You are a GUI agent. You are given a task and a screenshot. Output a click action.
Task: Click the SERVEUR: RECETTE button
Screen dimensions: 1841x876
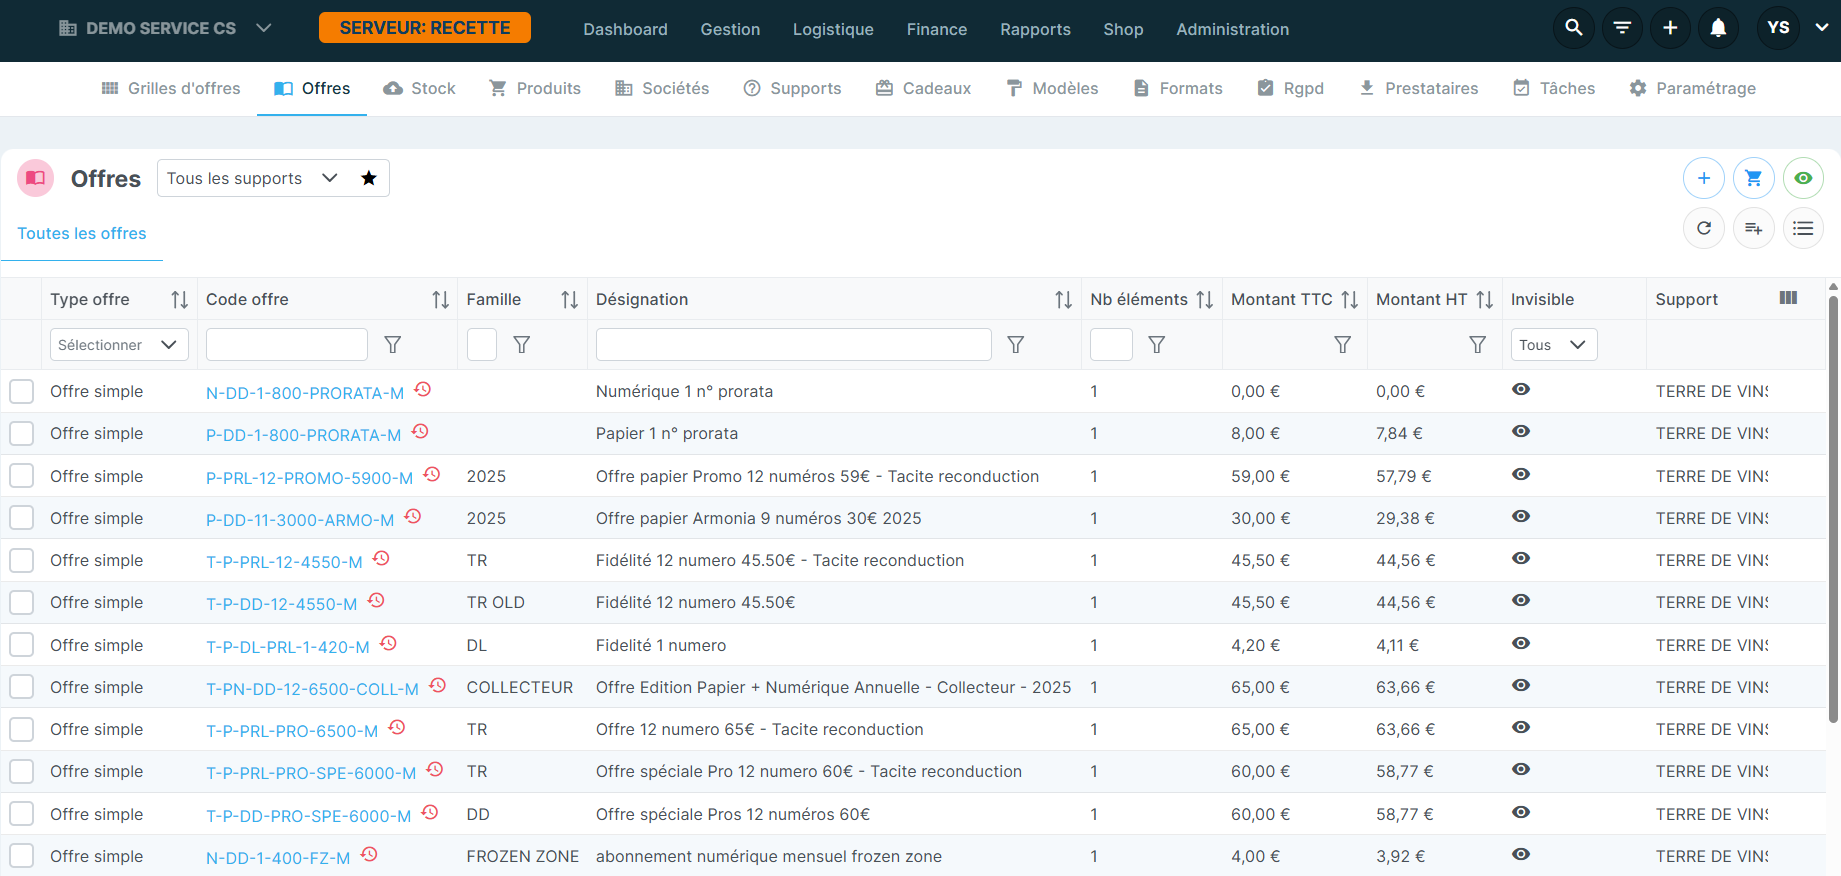(x=424, y=28)
